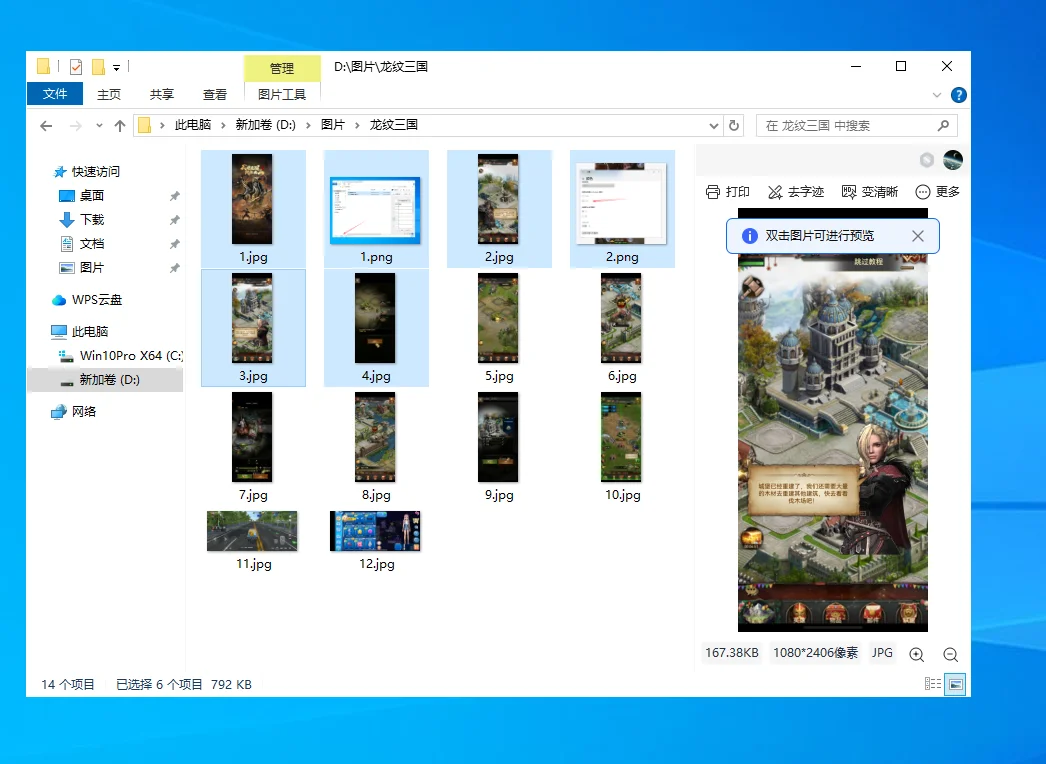The height and width of the screenshot is (764, 1046).
Task: Open the 主页 ribbon tab
Action: coord(109,94)
